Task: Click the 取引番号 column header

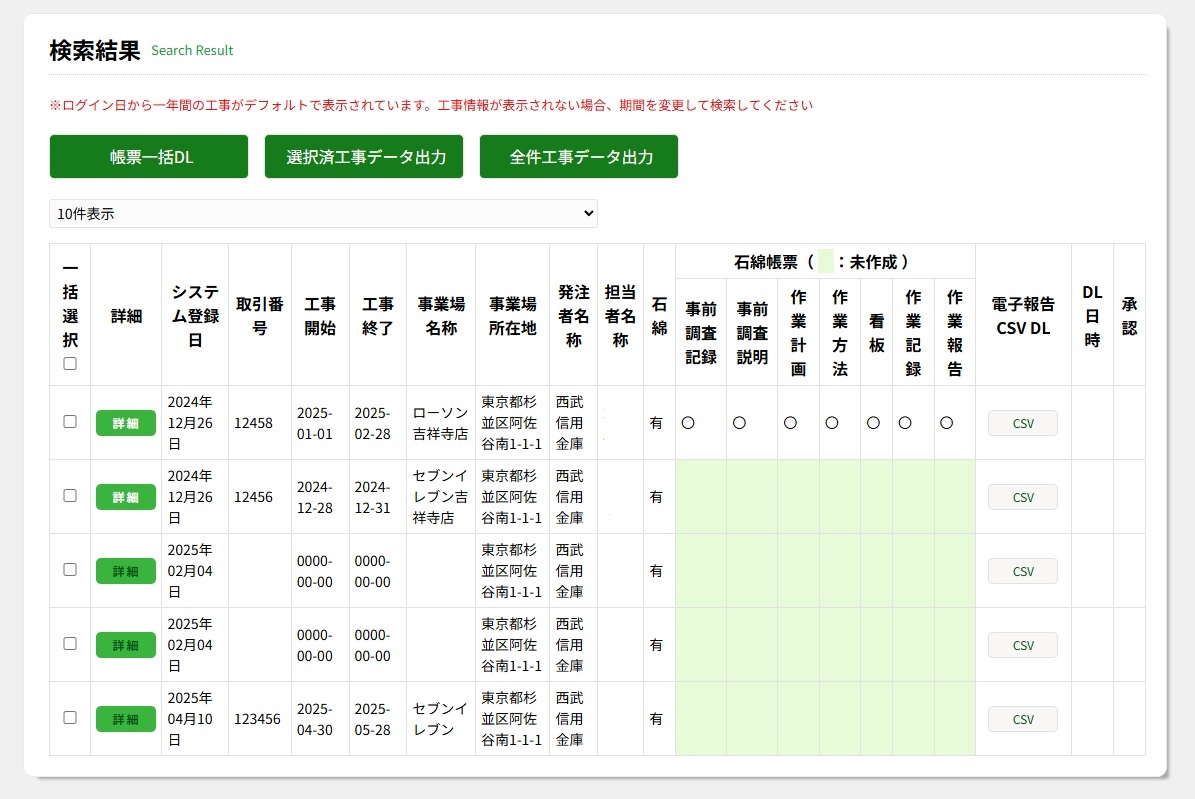Action: coord(260,316)
